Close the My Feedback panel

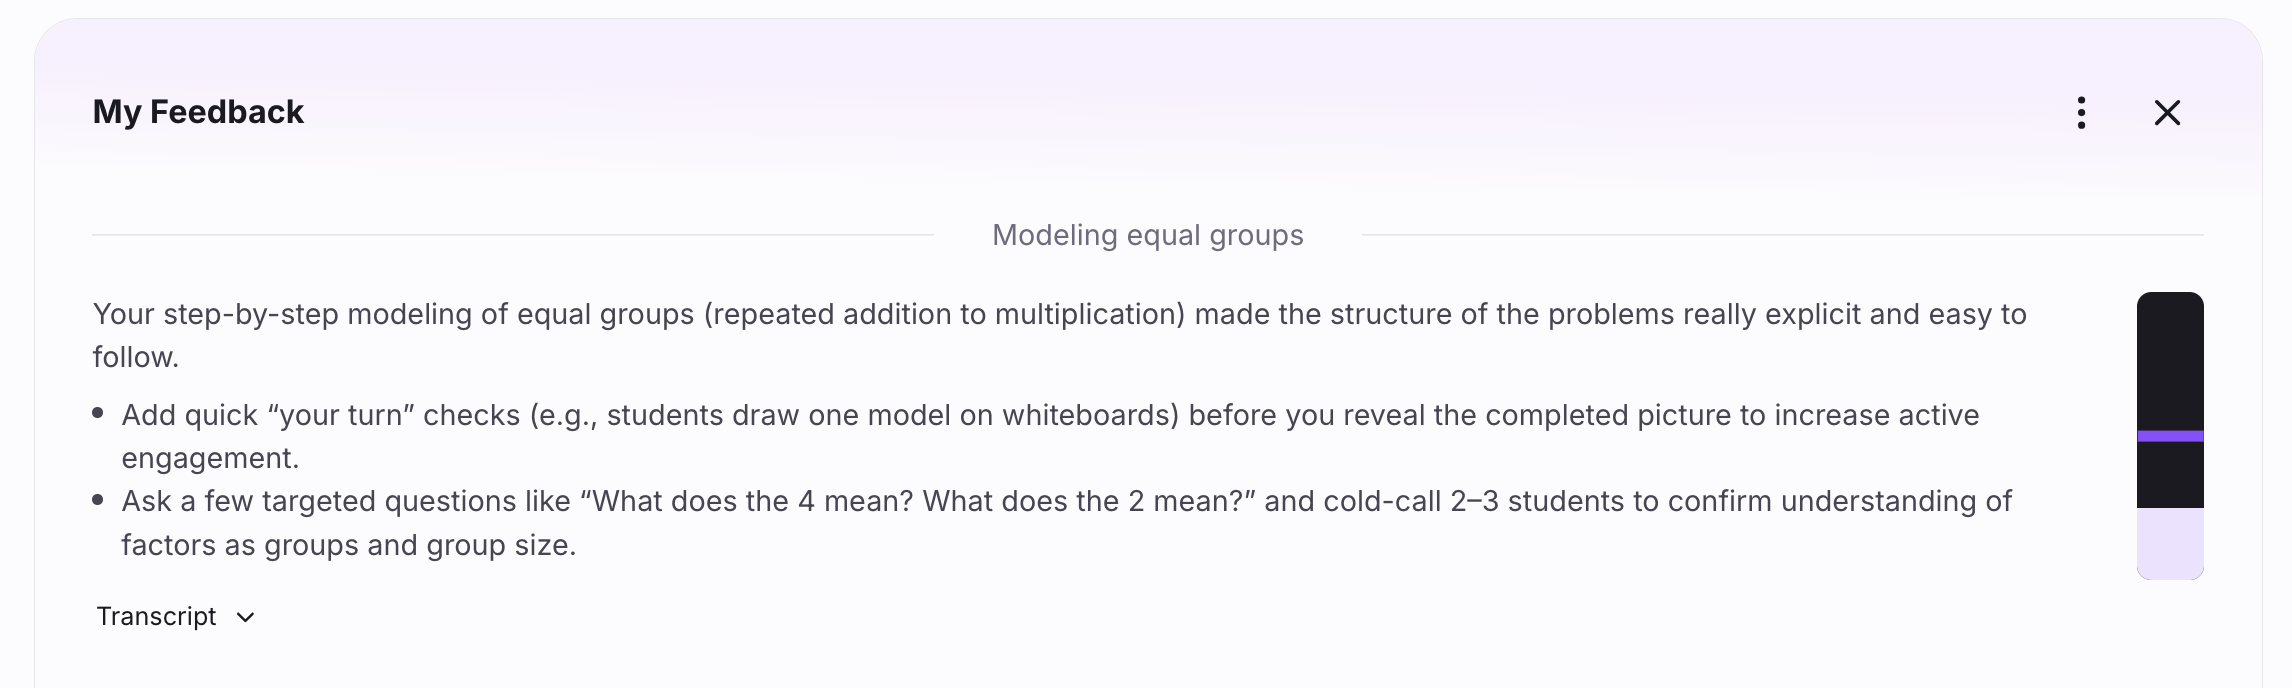click(2167, 113)
